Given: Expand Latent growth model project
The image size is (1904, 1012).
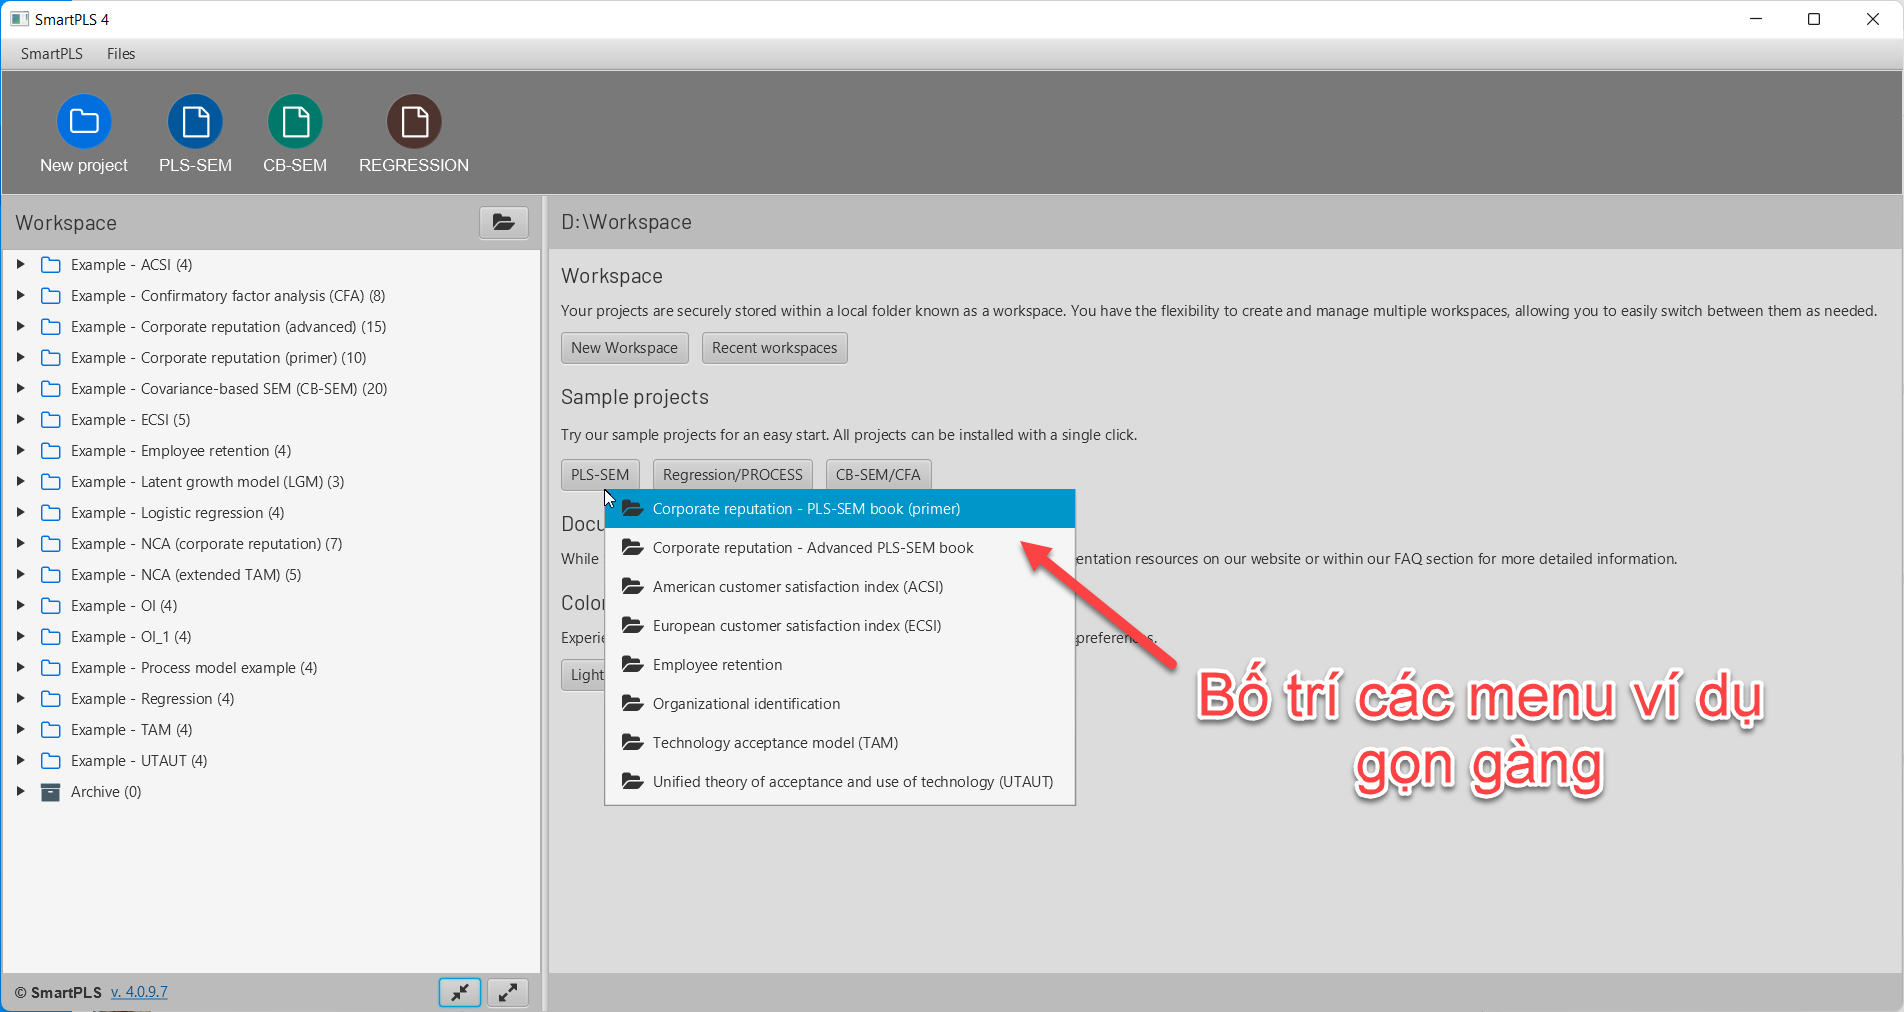Looking at the screenshot, I should 20,482.
